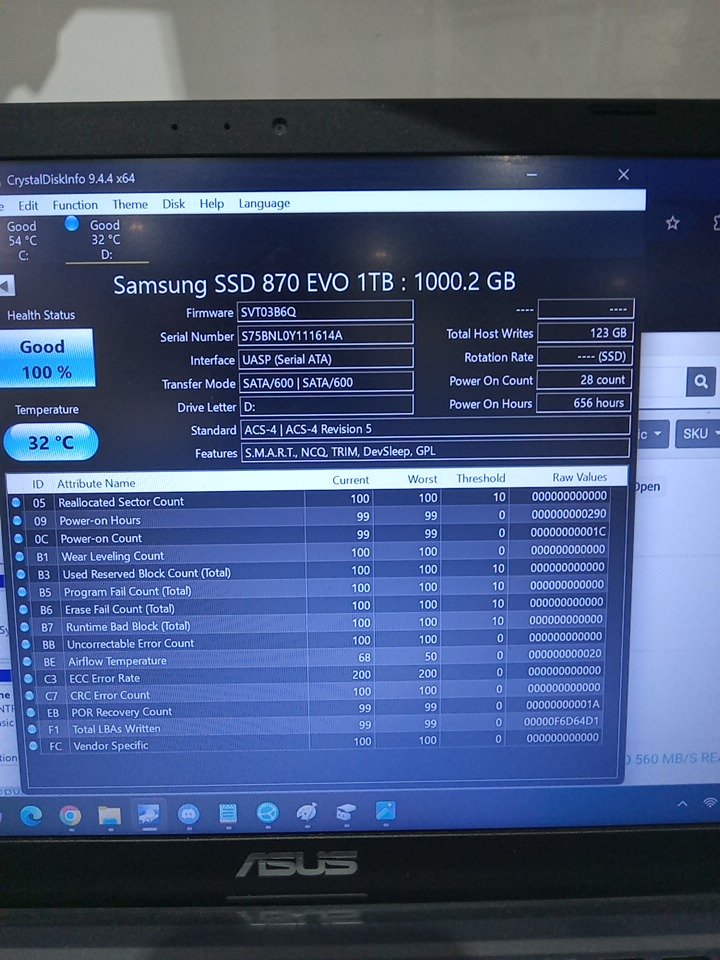The height and width of the screenshot is (960, 720).
Task: Open the Theme menu
Action: (x=130, y=204)
